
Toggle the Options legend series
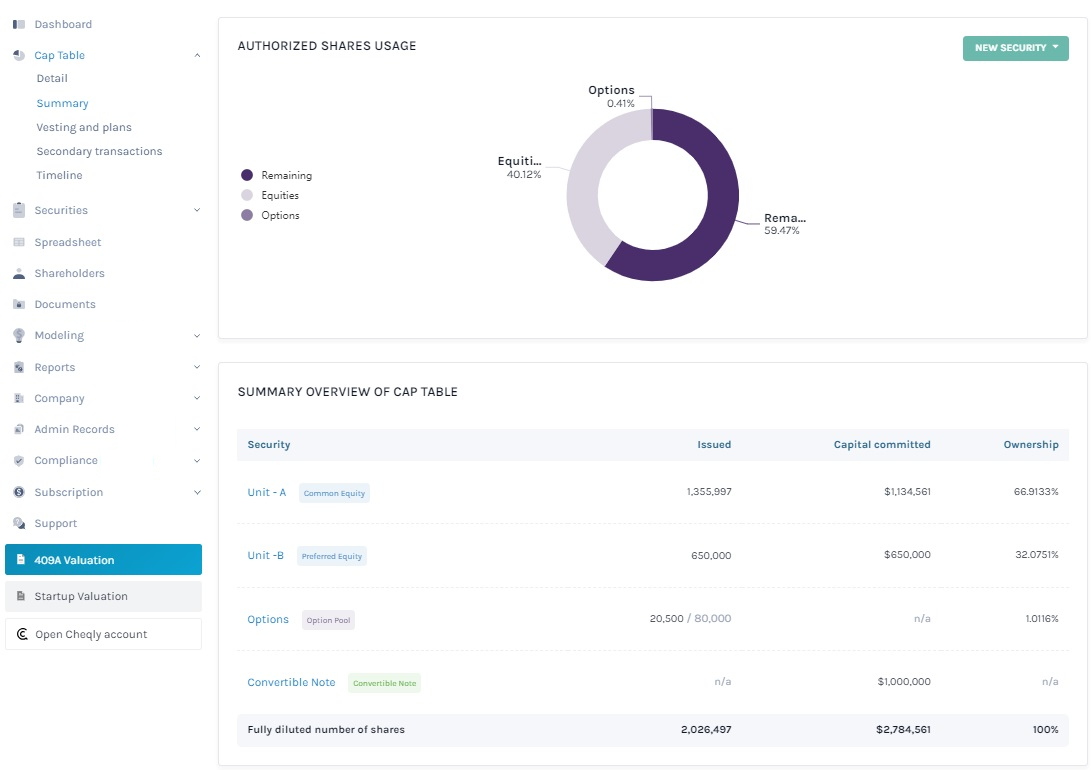(271, 215)
